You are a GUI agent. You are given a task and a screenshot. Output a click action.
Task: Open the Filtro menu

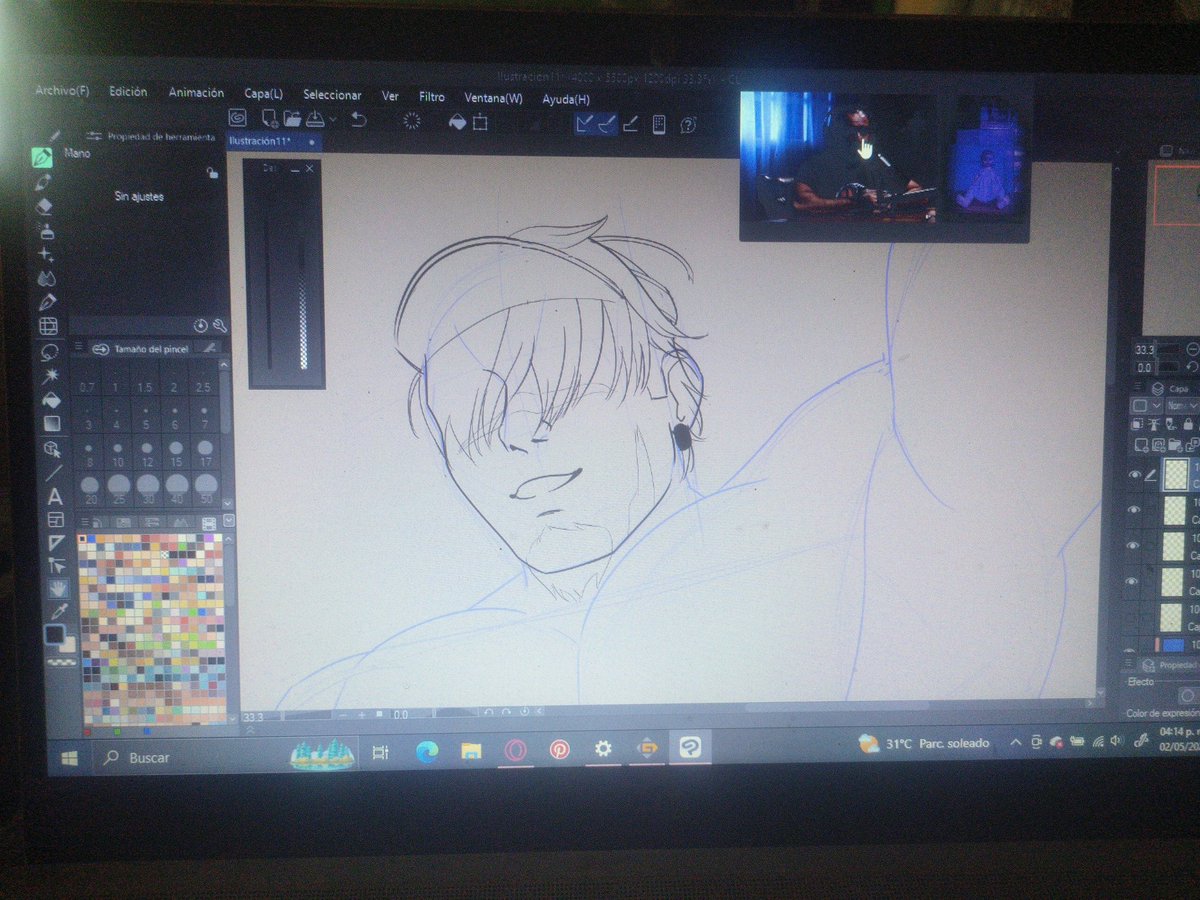(432, 97)
